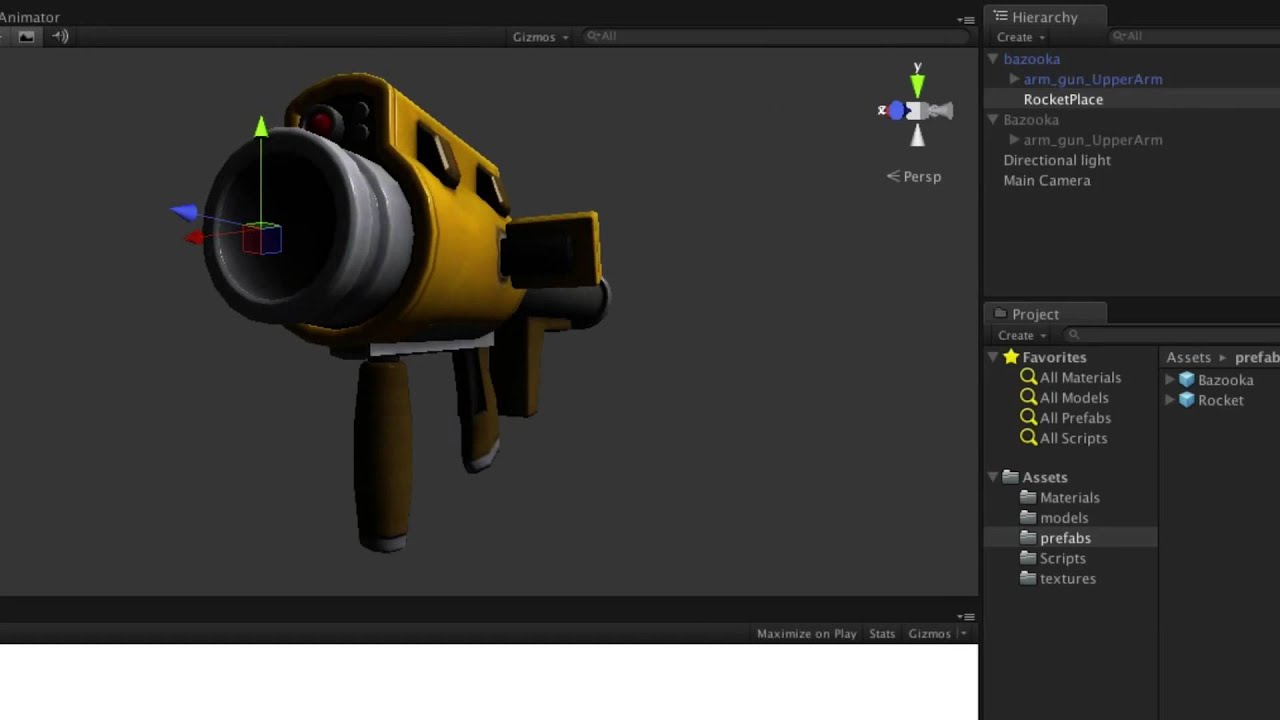The width and height of the screenshot is (1280, 720).
Task: Open the Scene panel options menu icon
Action: [x=965, y=19]
